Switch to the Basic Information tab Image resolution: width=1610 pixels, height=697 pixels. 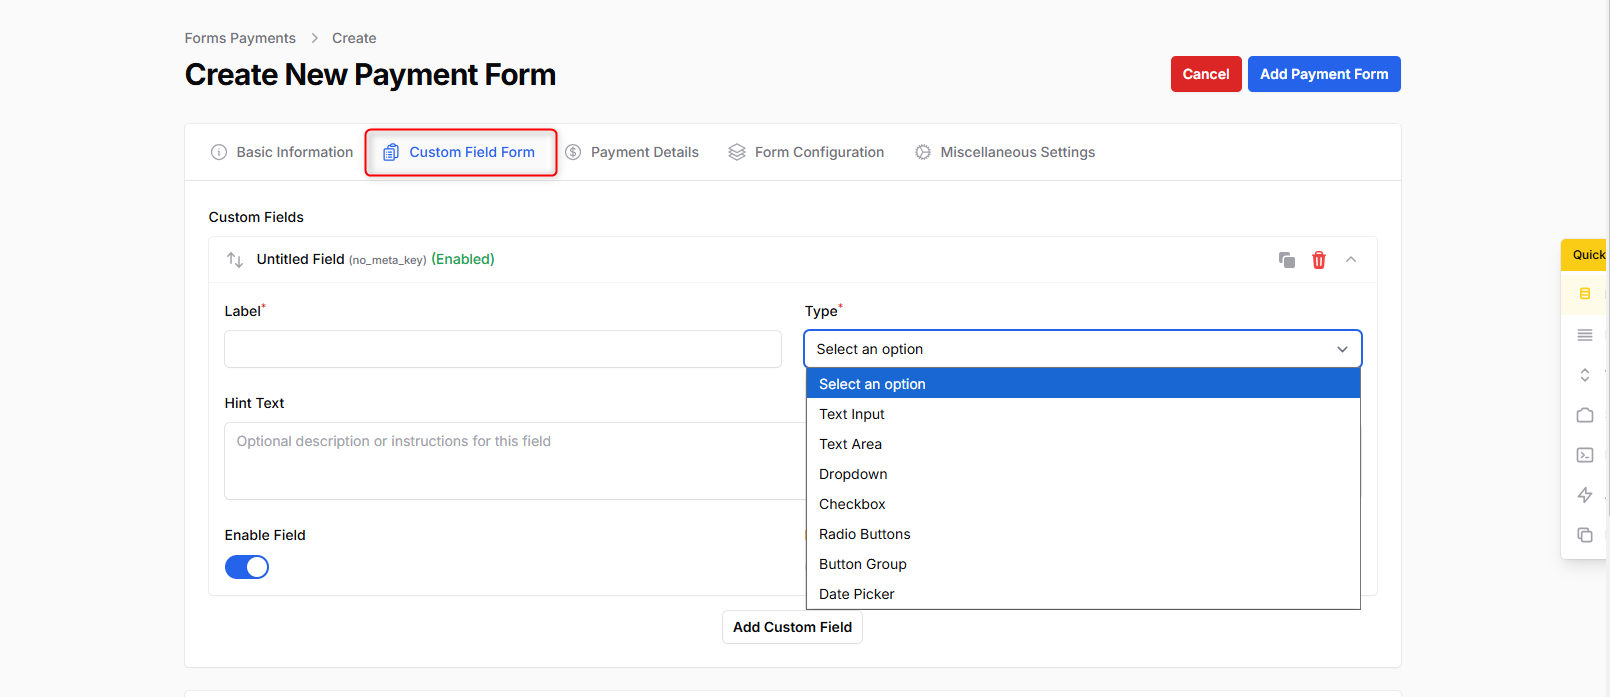(282, 152)
